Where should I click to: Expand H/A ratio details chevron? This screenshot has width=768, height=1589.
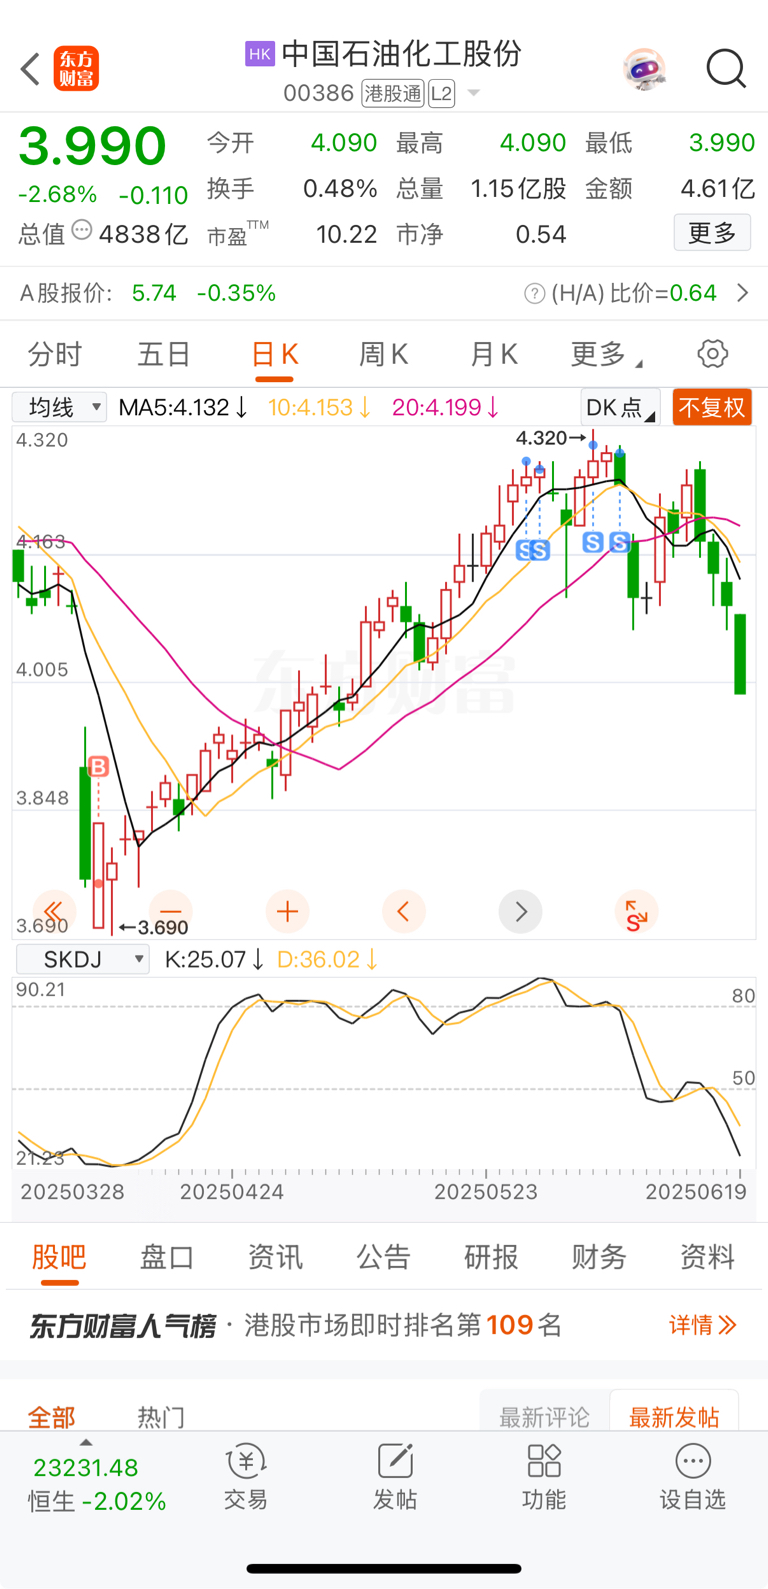[742, 293]
